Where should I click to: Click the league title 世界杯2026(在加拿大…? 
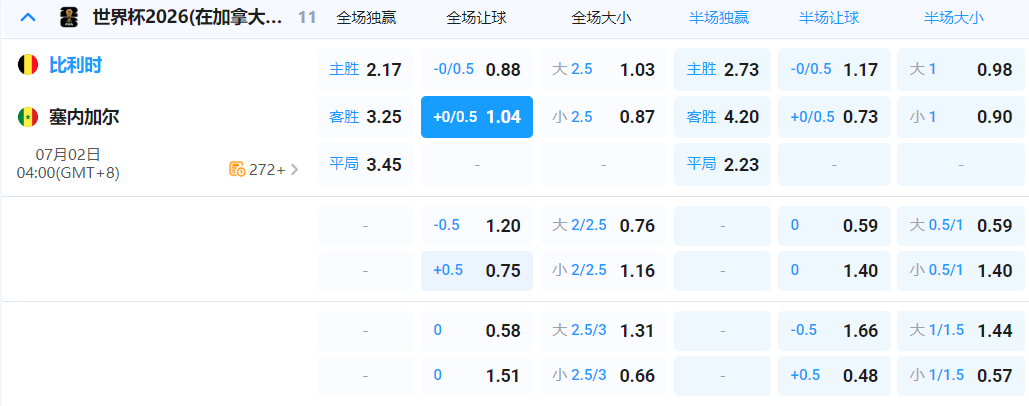point(188,18)
